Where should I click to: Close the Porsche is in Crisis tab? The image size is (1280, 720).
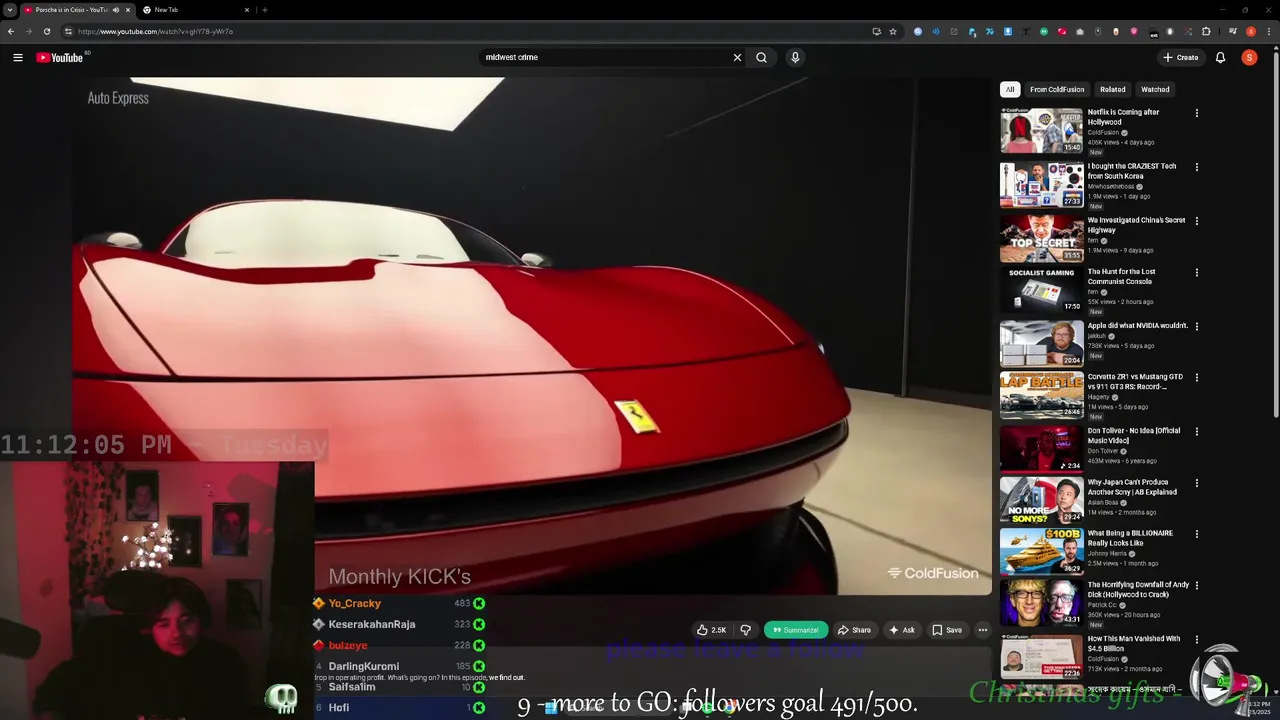coord(127,10)
